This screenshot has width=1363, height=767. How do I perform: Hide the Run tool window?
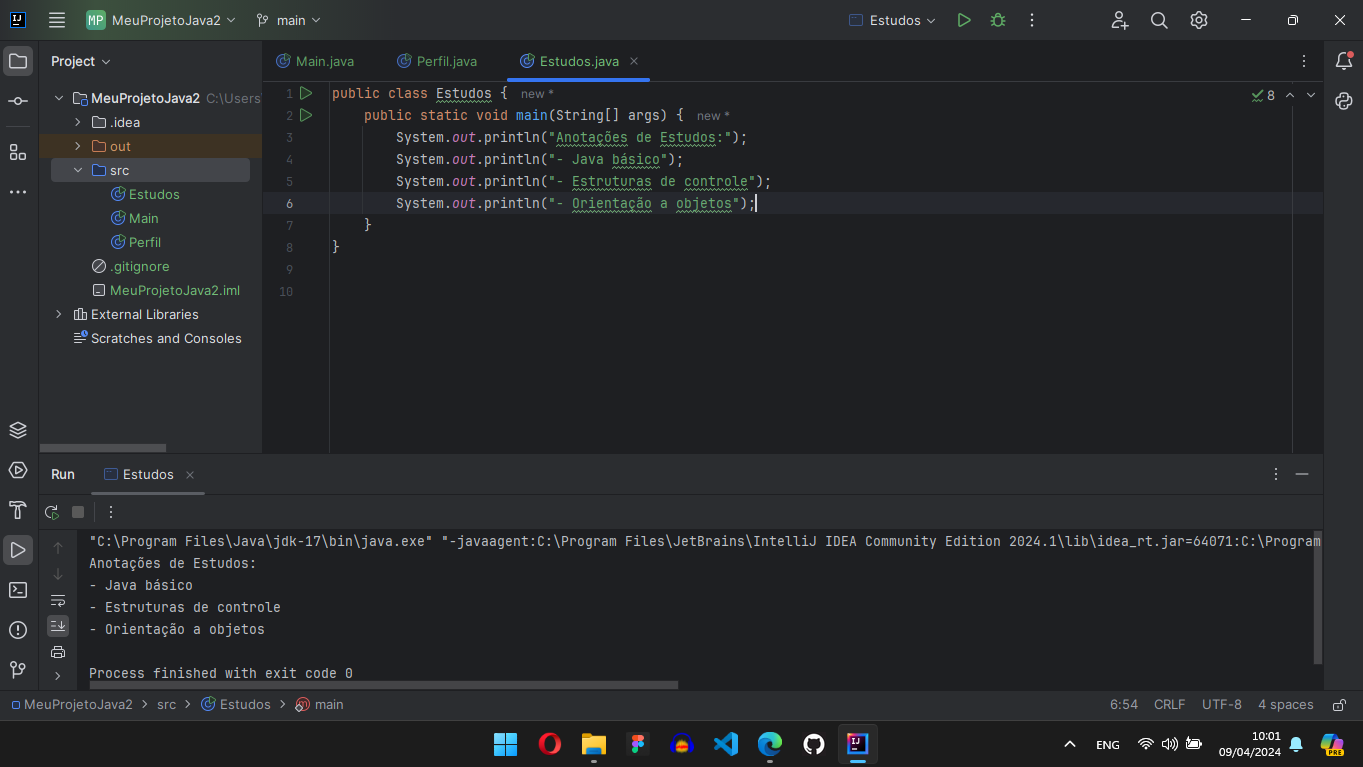(x=1302, y=474)
